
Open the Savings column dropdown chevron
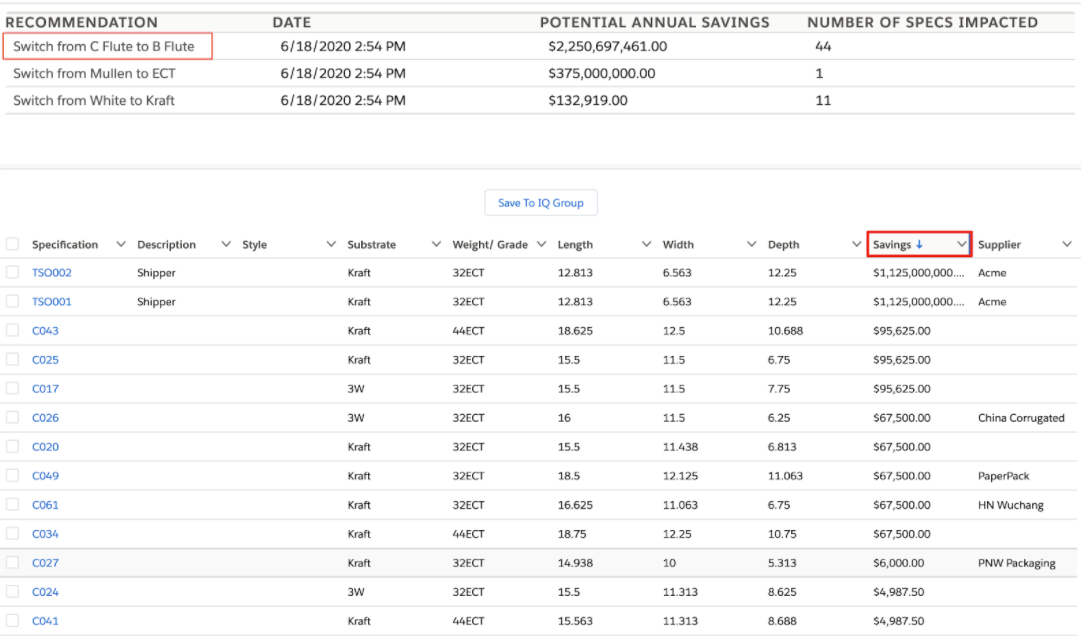click(x=961, y=245)
